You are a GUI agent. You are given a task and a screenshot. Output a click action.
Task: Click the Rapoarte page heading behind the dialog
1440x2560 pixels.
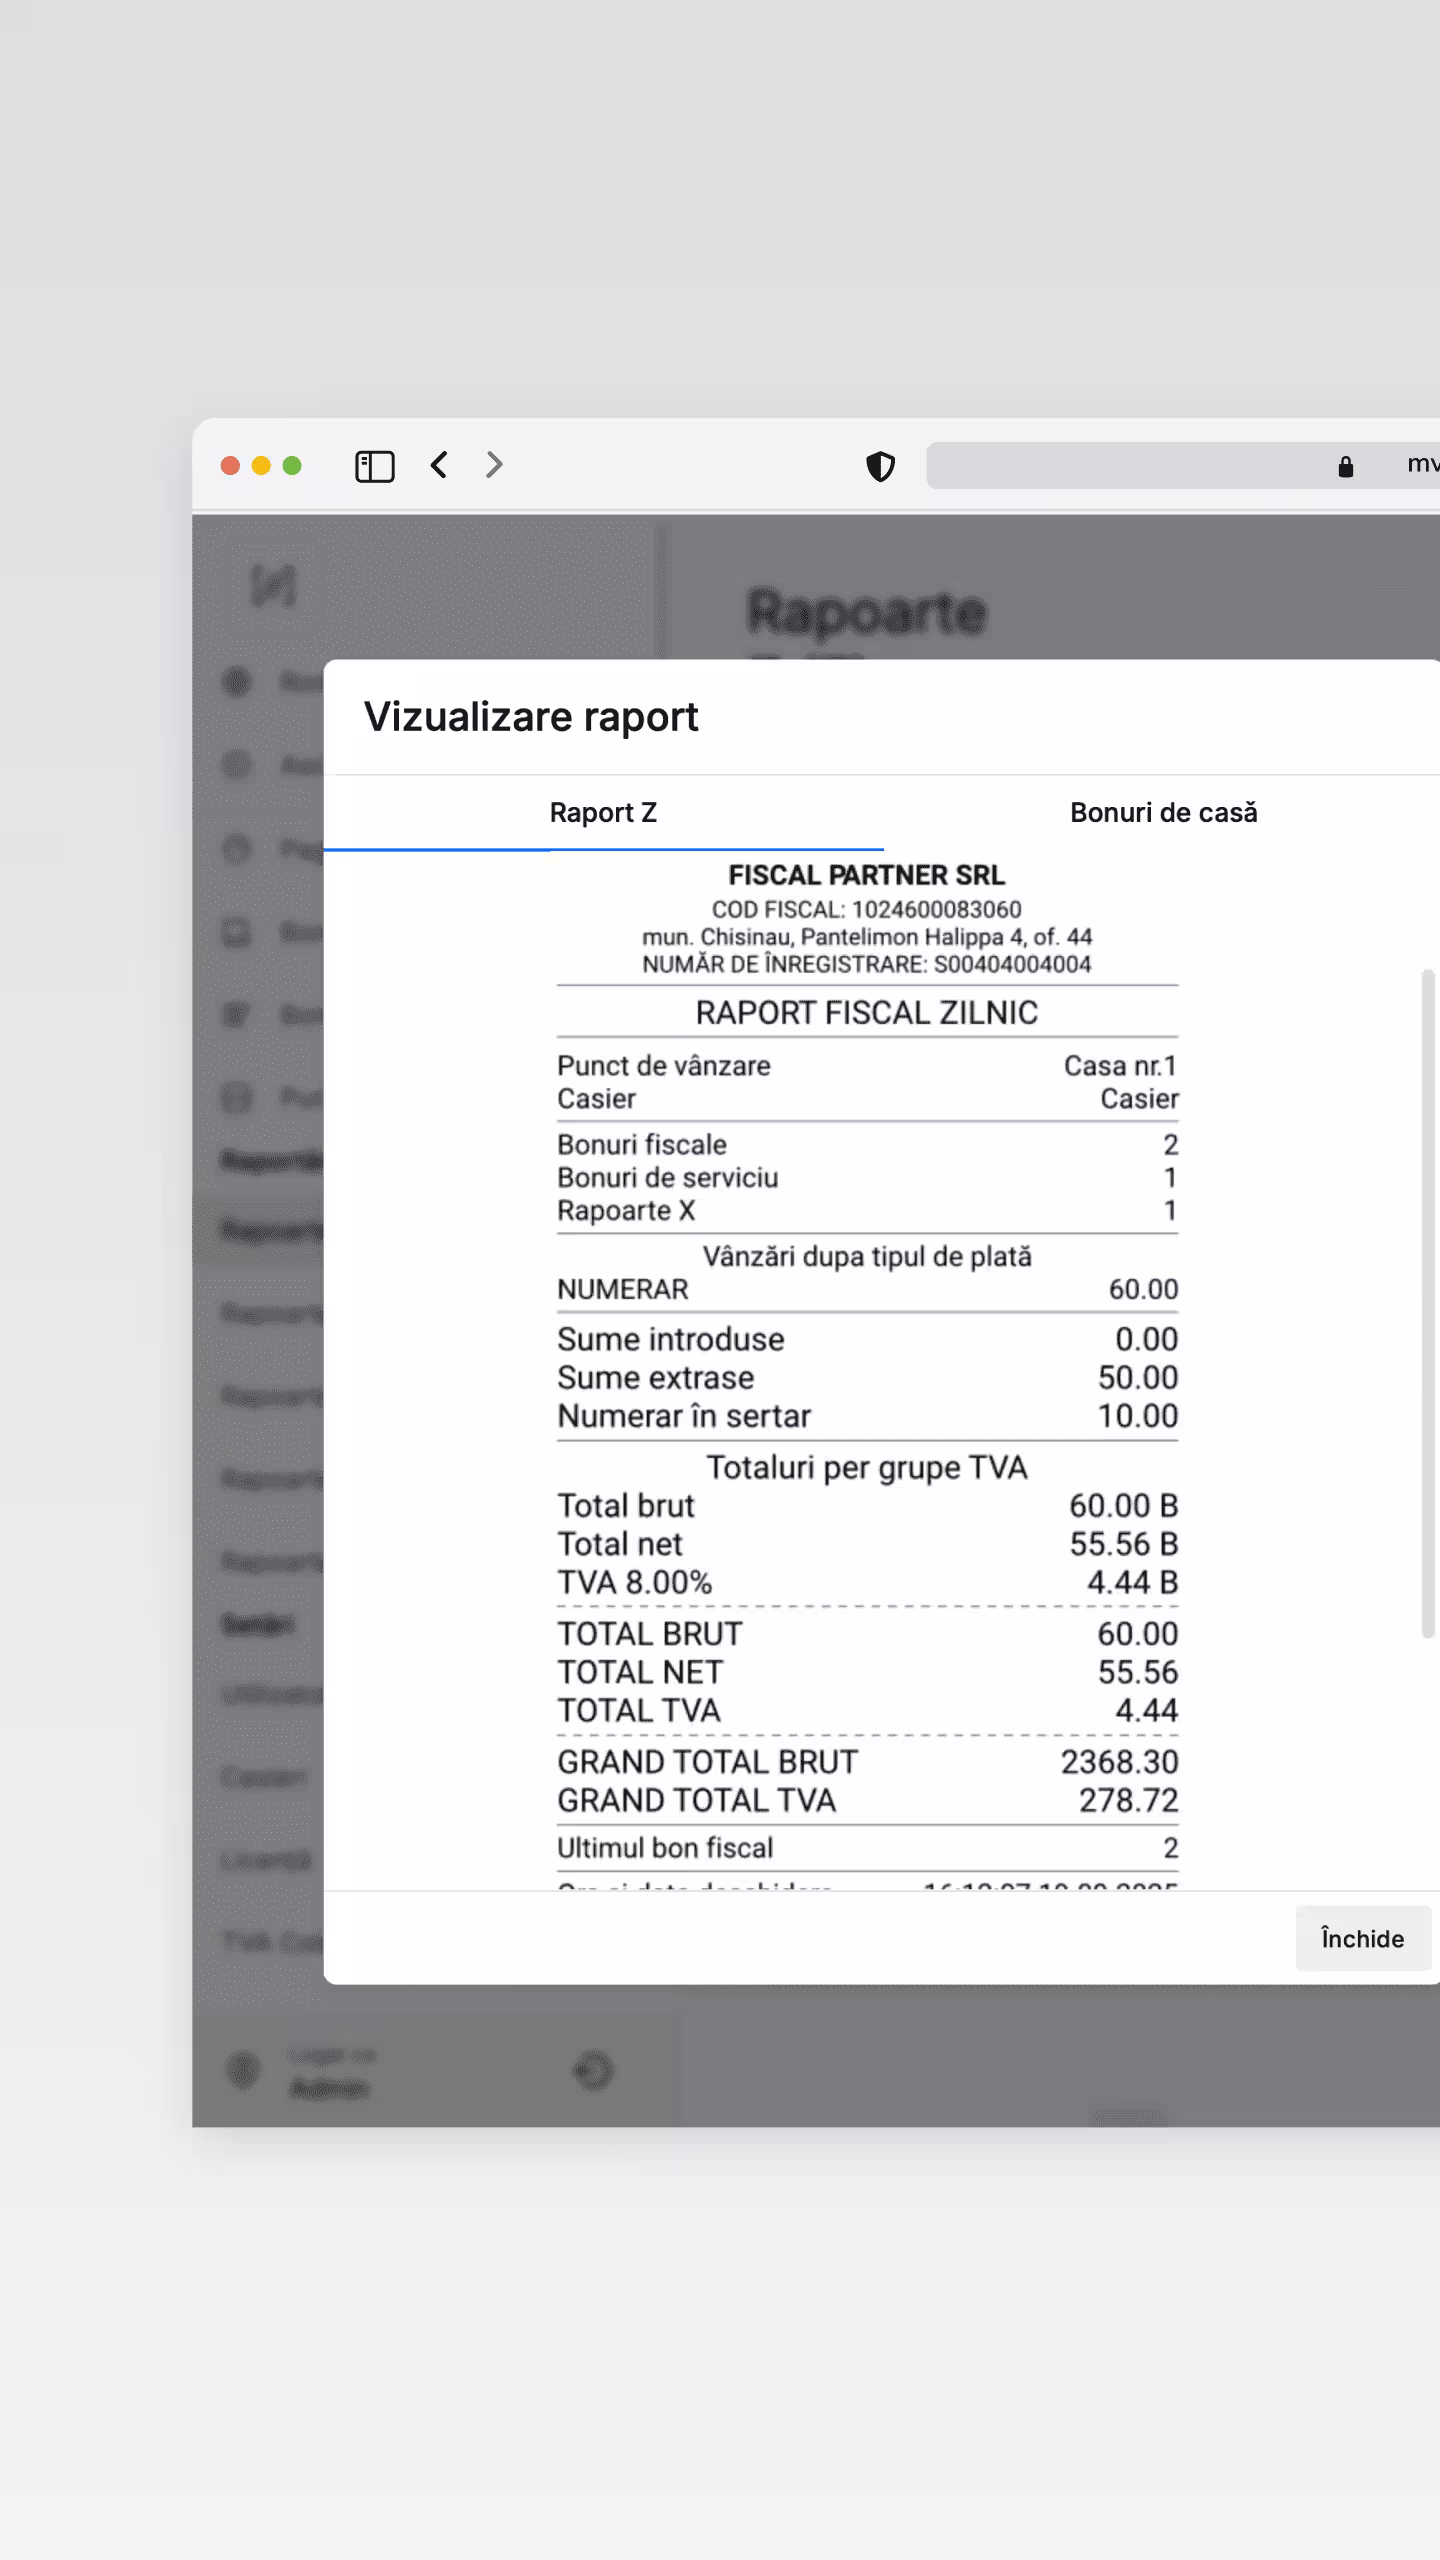click(x=868, y=612)
